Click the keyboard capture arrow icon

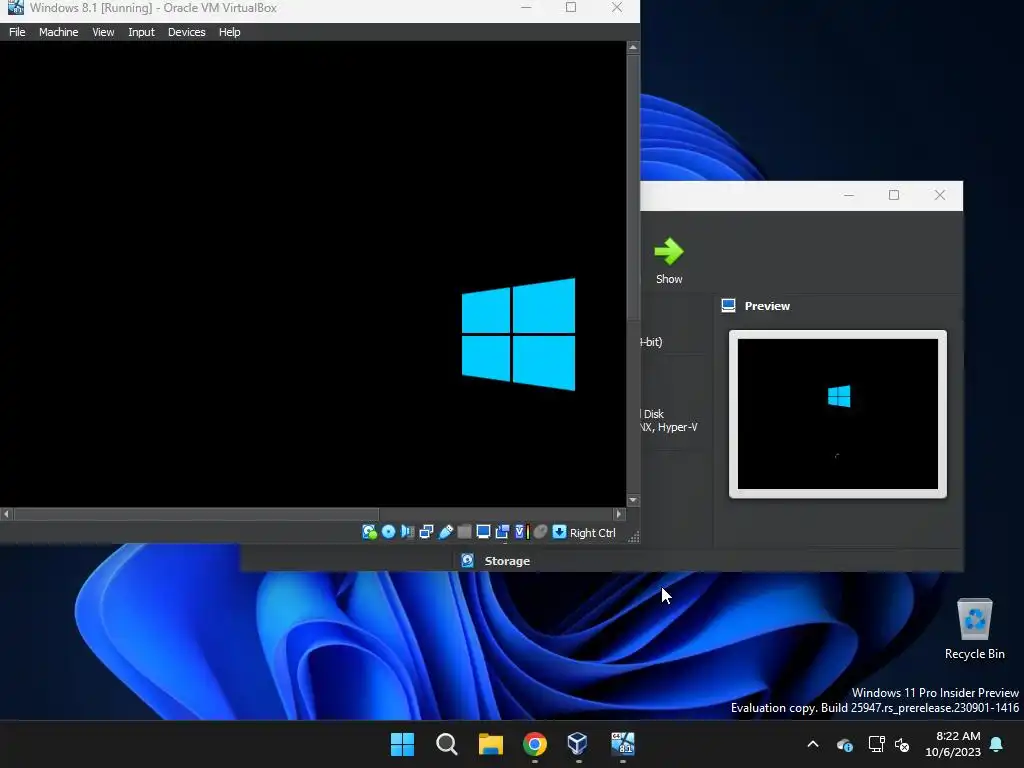[560, 532]
